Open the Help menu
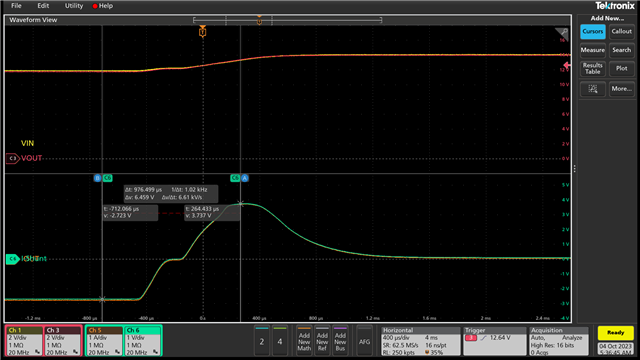 (106, 6)
